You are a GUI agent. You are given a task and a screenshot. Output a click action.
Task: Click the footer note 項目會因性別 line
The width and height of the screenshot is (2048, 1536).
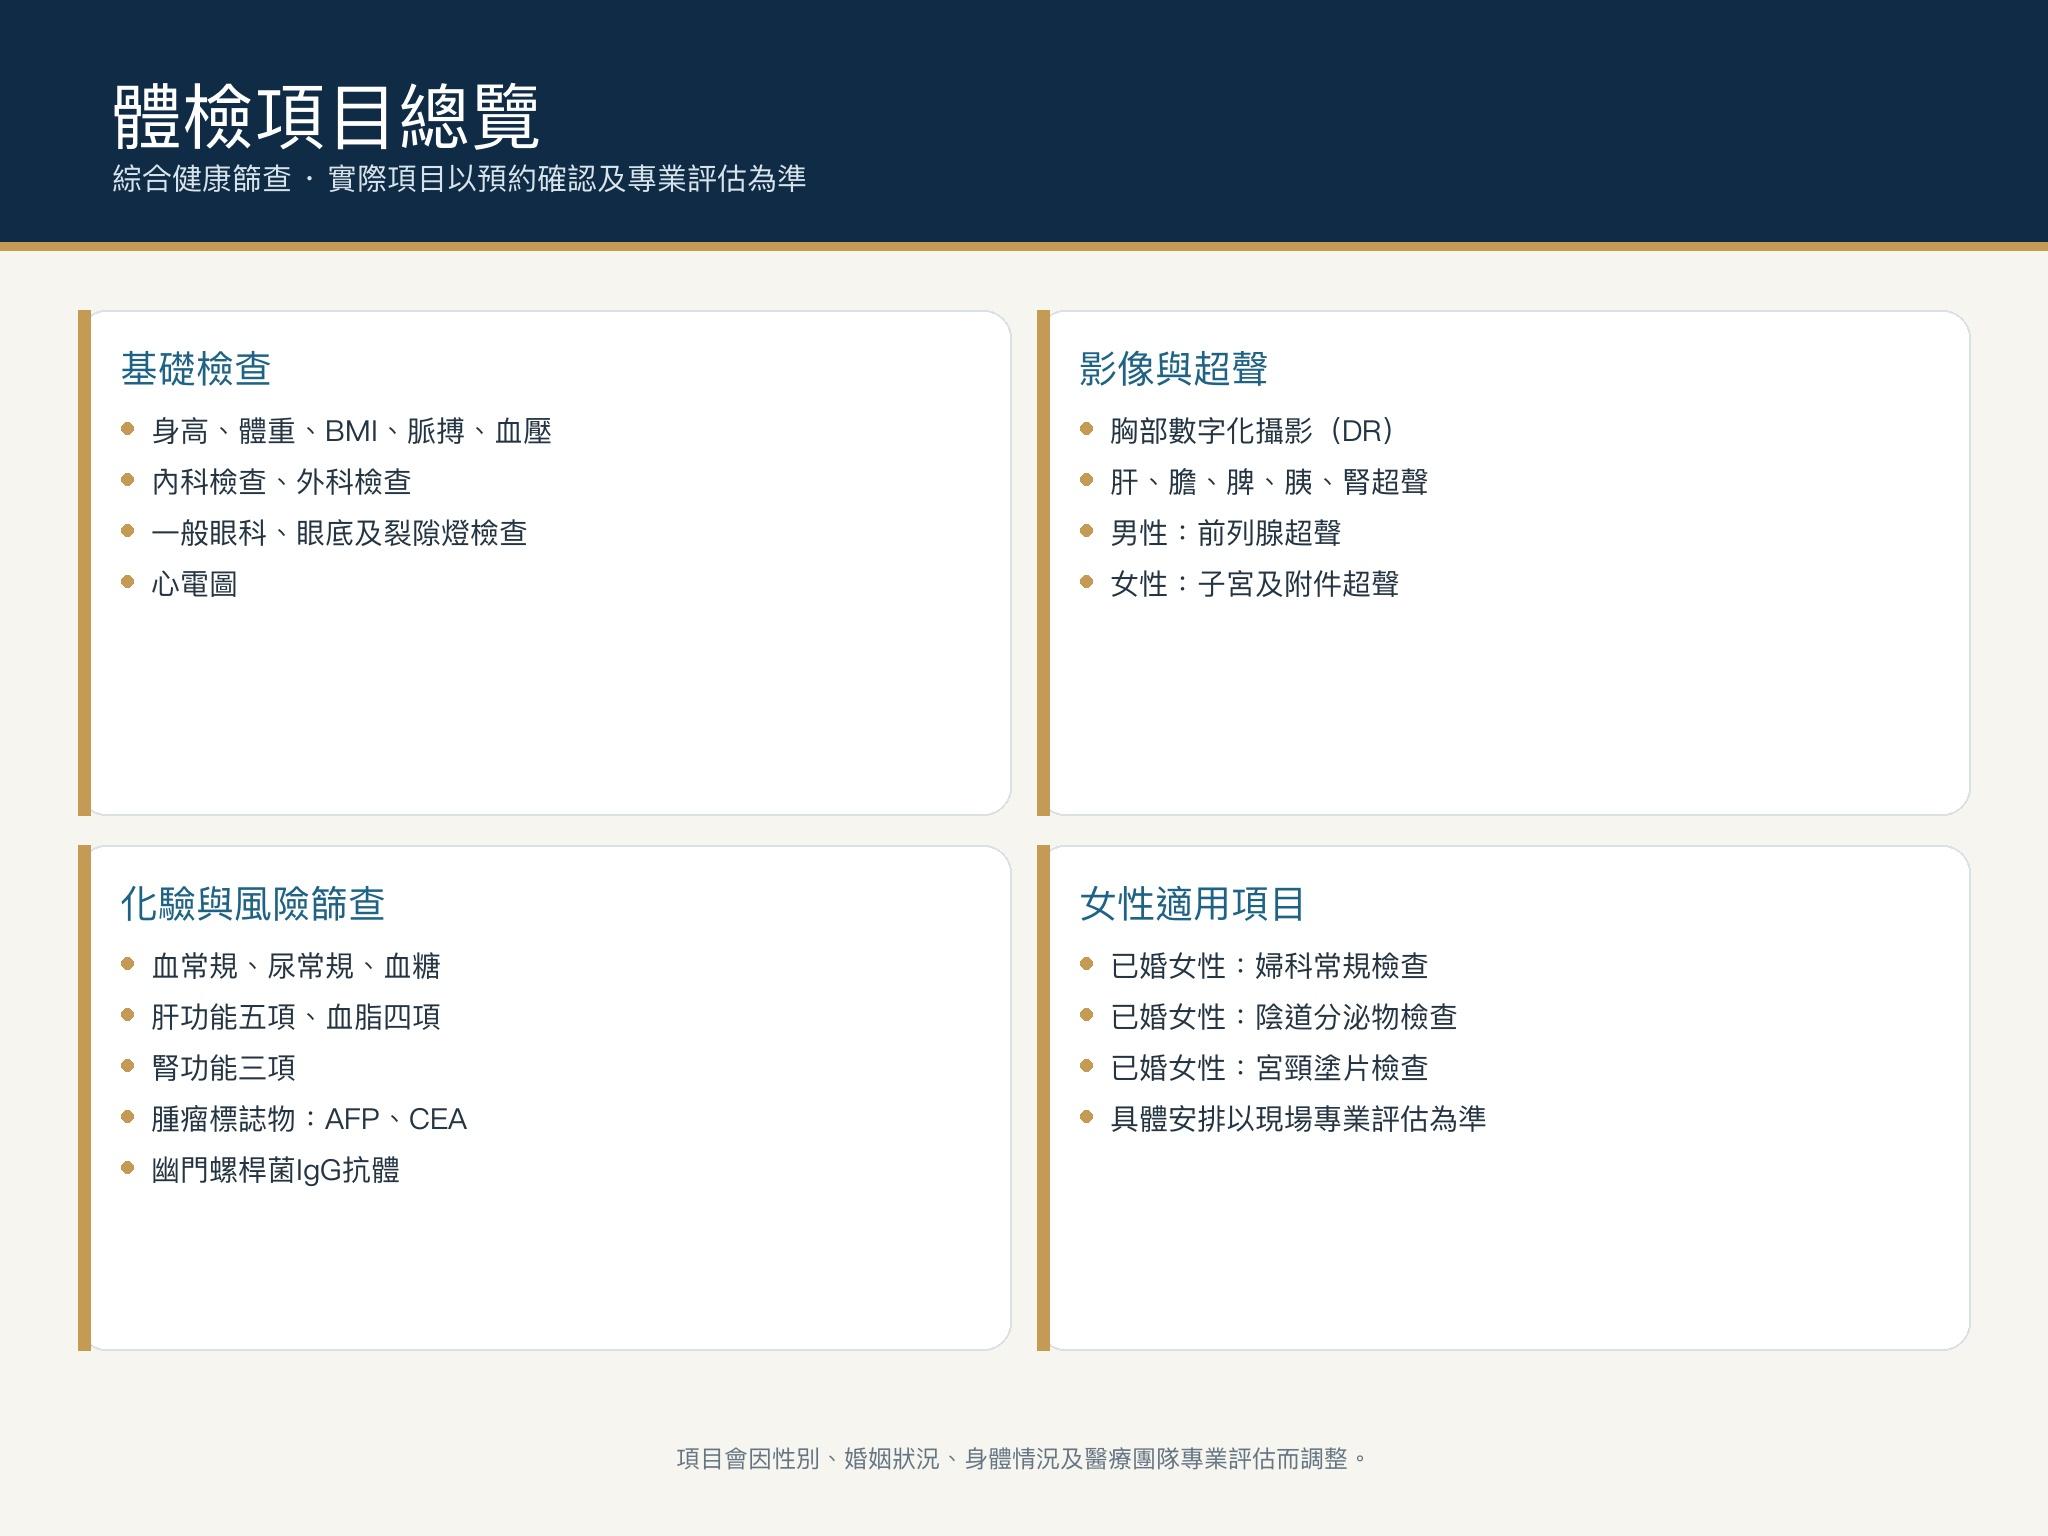(1023, 1459)
